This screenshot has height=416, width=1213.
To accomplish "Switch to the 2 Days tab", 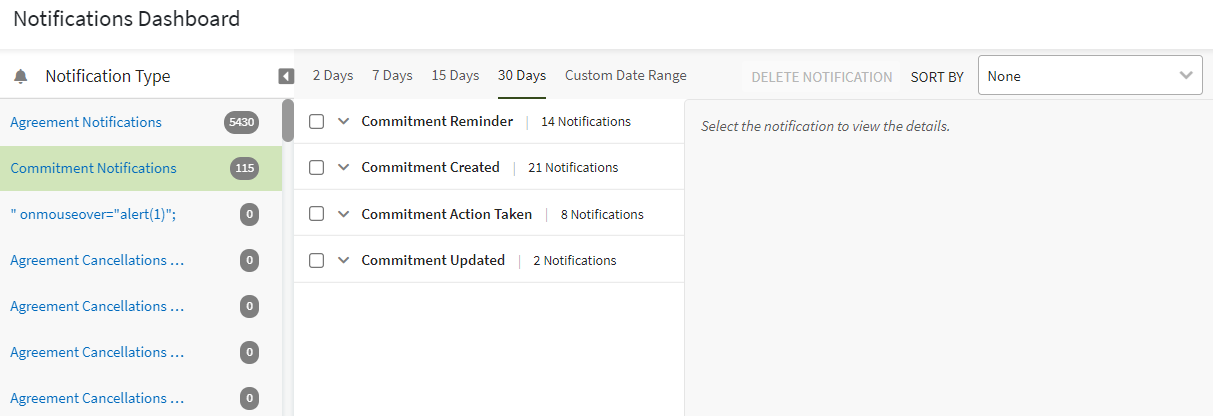I will [x=333, y=76].
